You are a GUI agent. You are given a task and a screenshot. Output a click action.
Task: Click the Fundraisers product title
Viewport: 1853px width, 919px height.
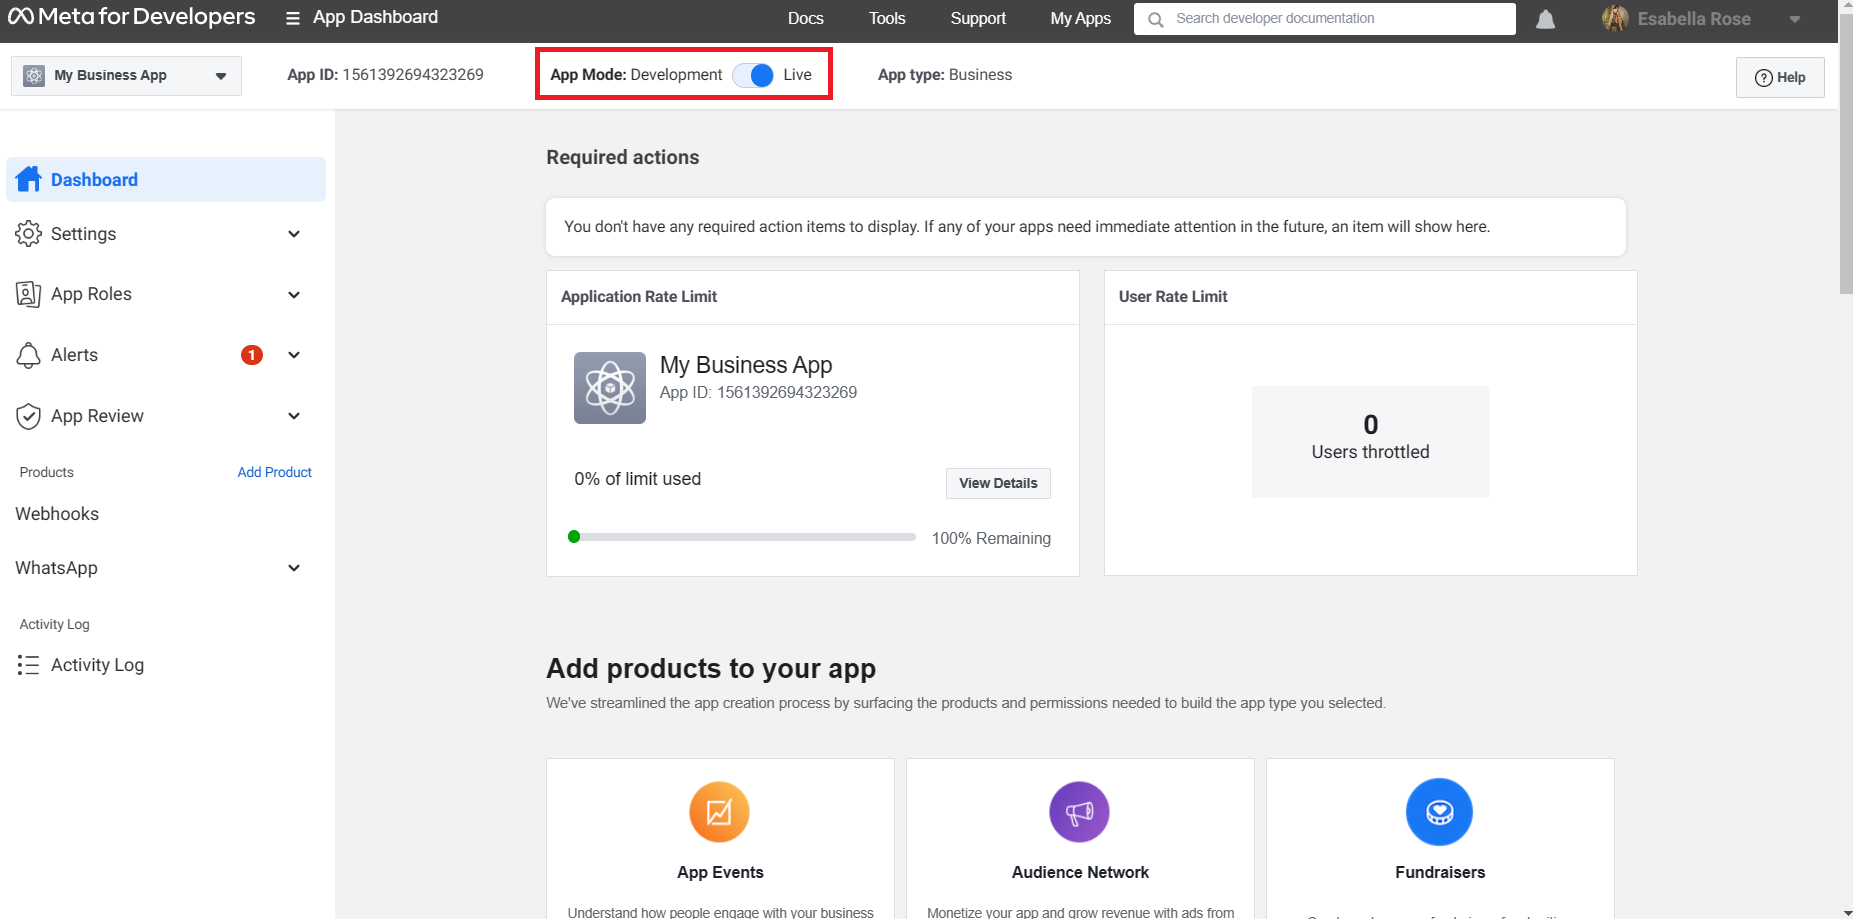tap(1440, 872)
